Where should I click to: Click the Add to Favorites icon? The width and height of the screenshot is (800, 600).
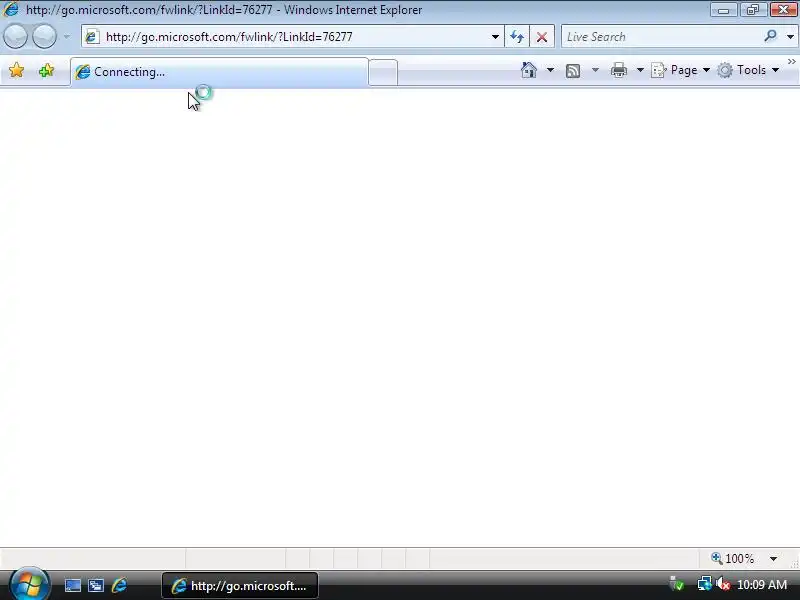click(x=46, y=70)
